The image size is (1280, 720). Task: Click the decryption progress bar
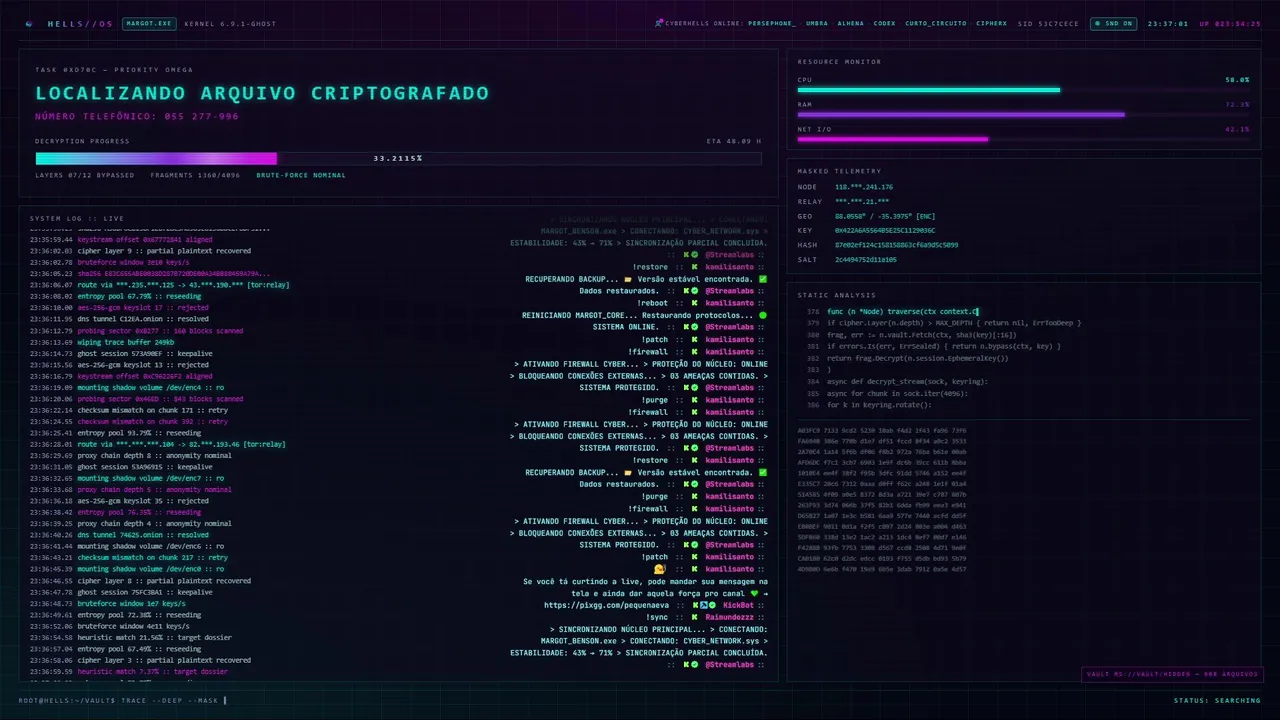point(398,158)
